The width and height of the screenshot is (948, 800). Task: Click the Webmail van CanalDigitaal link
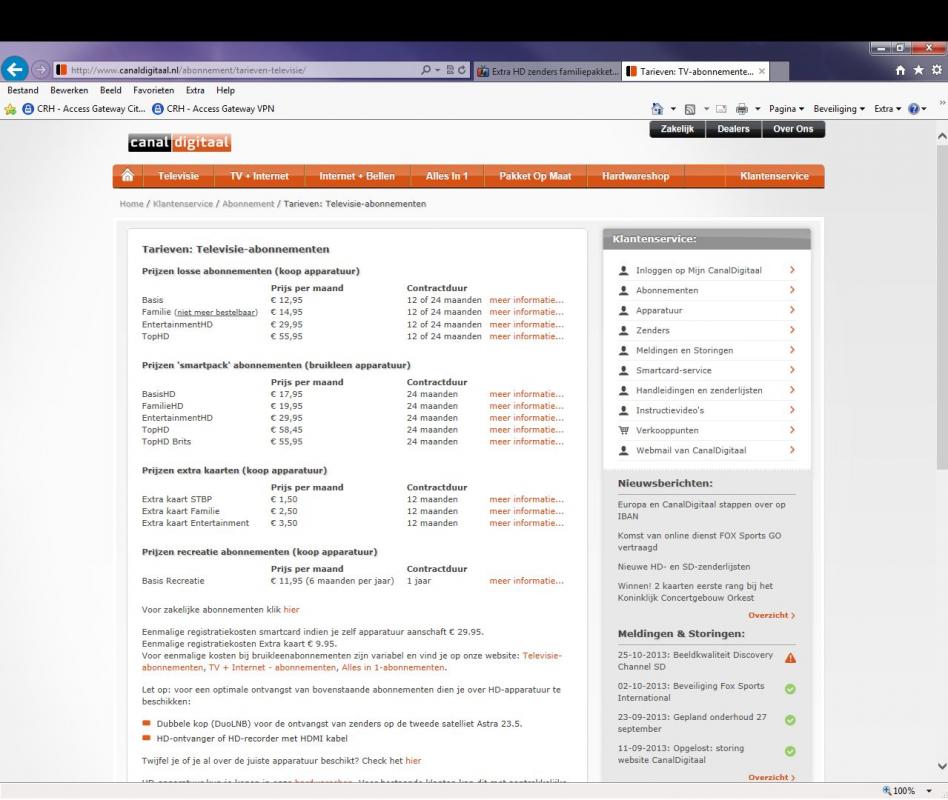(691, 450)
